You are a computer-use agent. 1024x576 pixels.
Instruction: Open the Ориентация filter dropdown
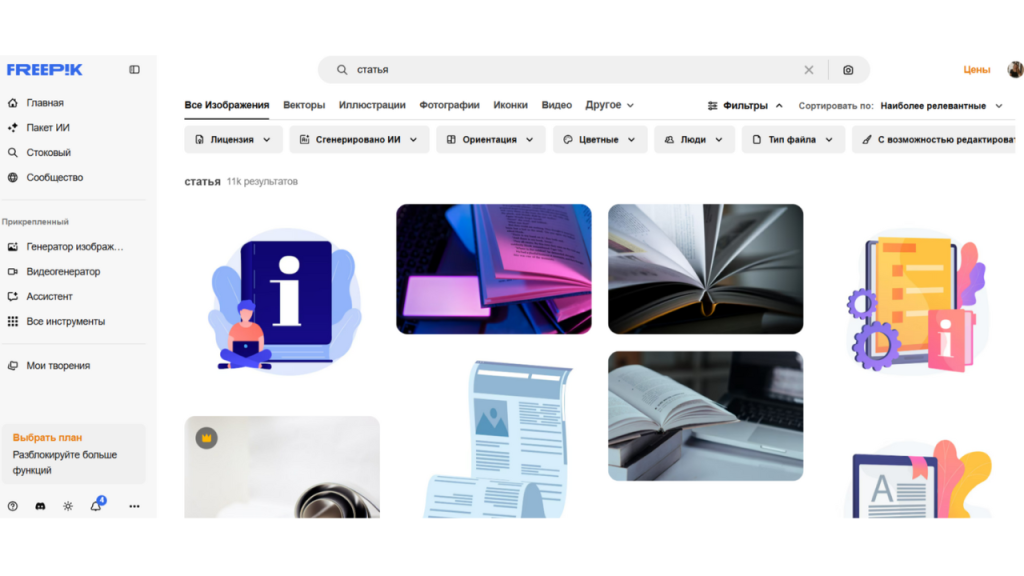point(490,140)
